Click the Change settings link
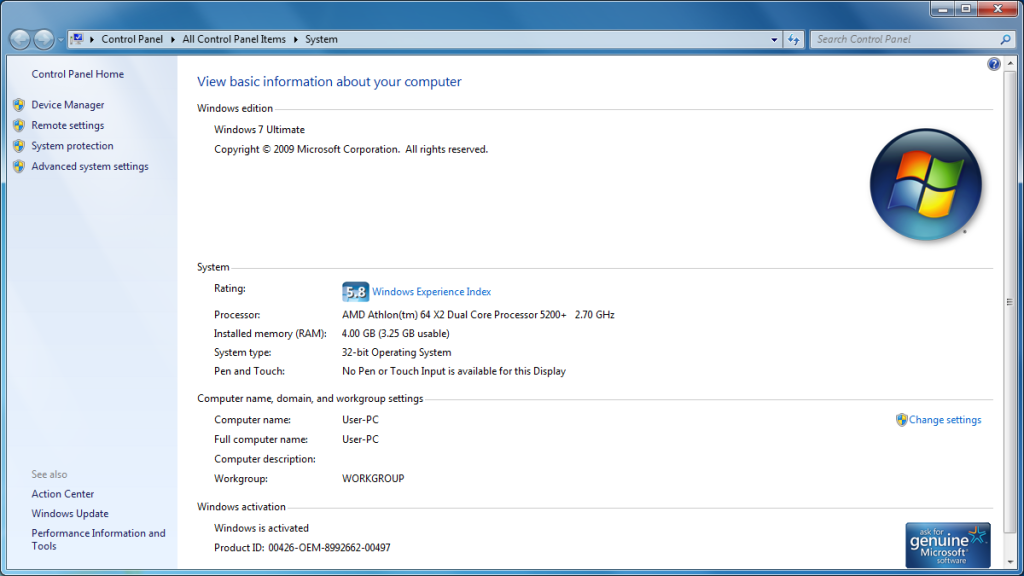Screen dimensions: 1024x576 point(945,420)
